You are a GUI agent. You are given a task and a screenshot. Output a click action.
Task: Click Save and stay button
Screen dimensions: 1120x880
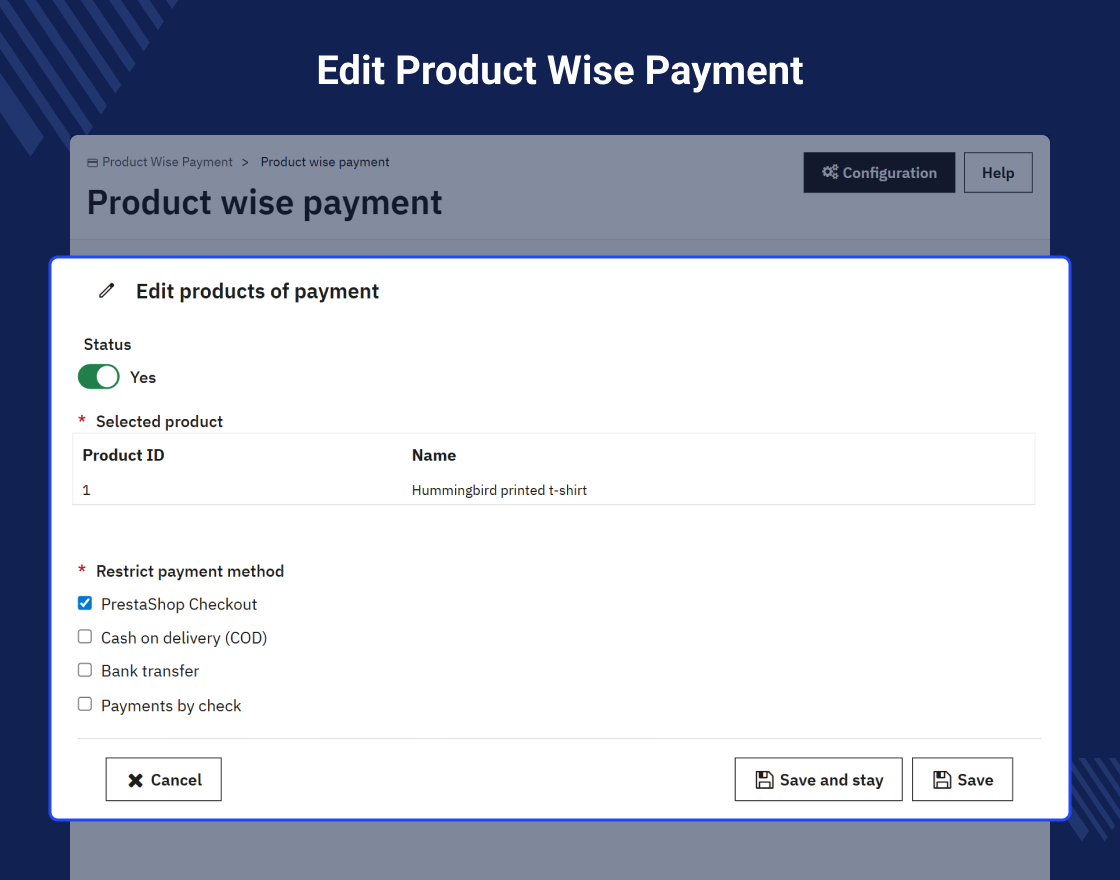pos(819,779)
